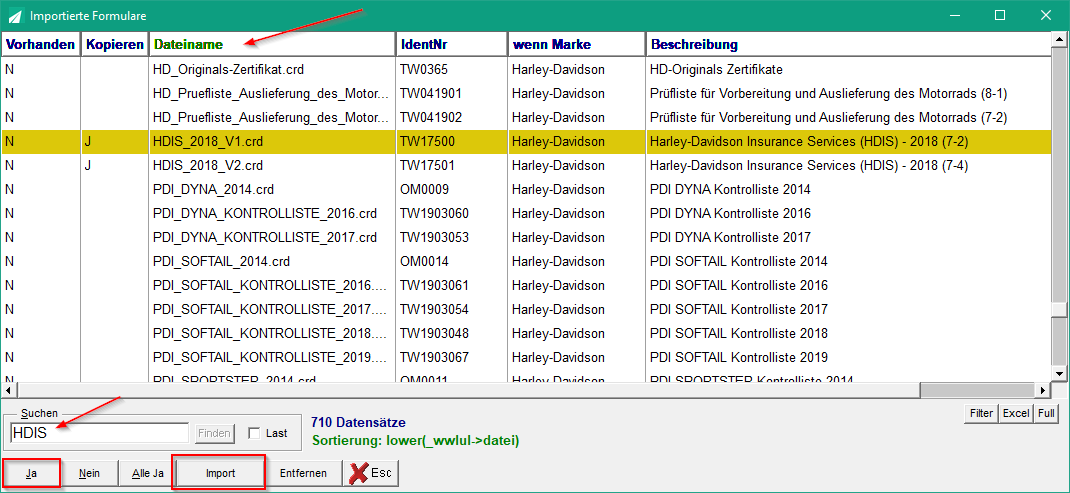Click description PDI DYNA Kontrollliste 2014
Image resolution: width=1070 pixels, height=493 pixels.
pos(730,189)
